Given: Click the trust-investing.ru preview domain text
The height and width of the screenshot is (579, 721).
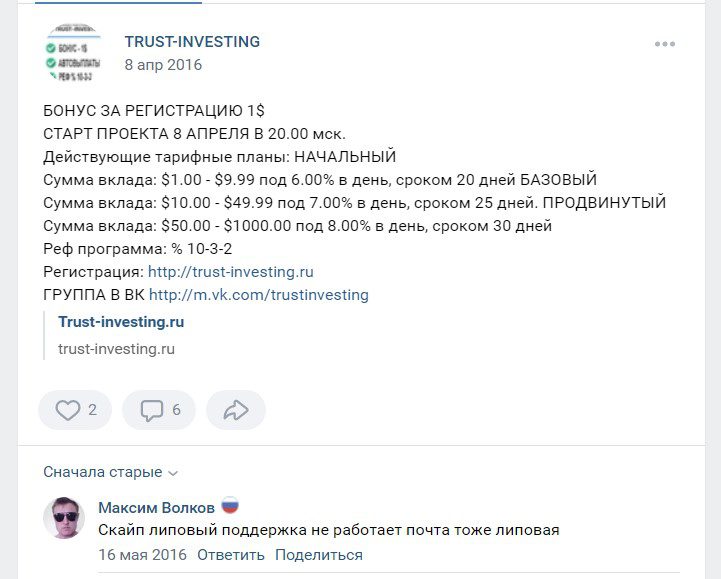Looking at the screenshot, I should coord(116,349).
